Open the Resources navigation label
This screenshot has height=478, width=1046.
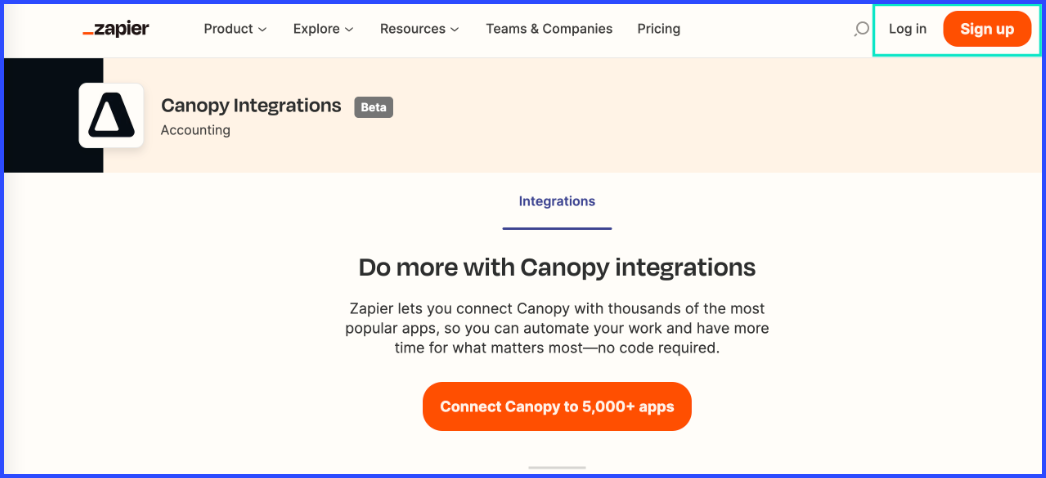pos(413,29)
